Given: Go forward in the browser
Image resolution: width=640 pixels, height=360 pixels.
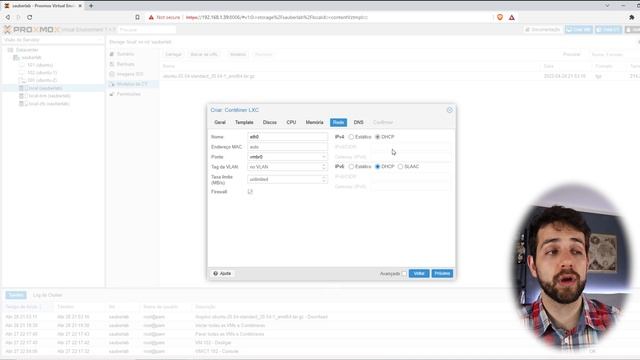Looking at the screenshot, I should click(x=18, y=17).
